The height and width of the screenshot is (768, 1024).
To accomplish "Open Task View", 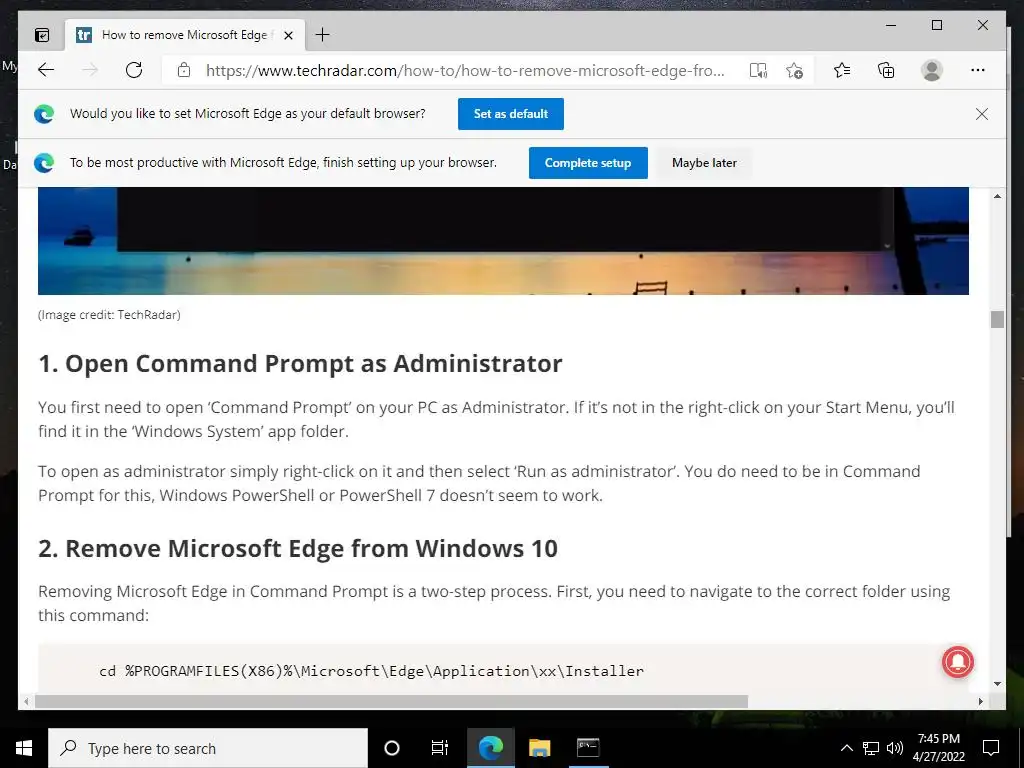I will [x=440, y=748].
